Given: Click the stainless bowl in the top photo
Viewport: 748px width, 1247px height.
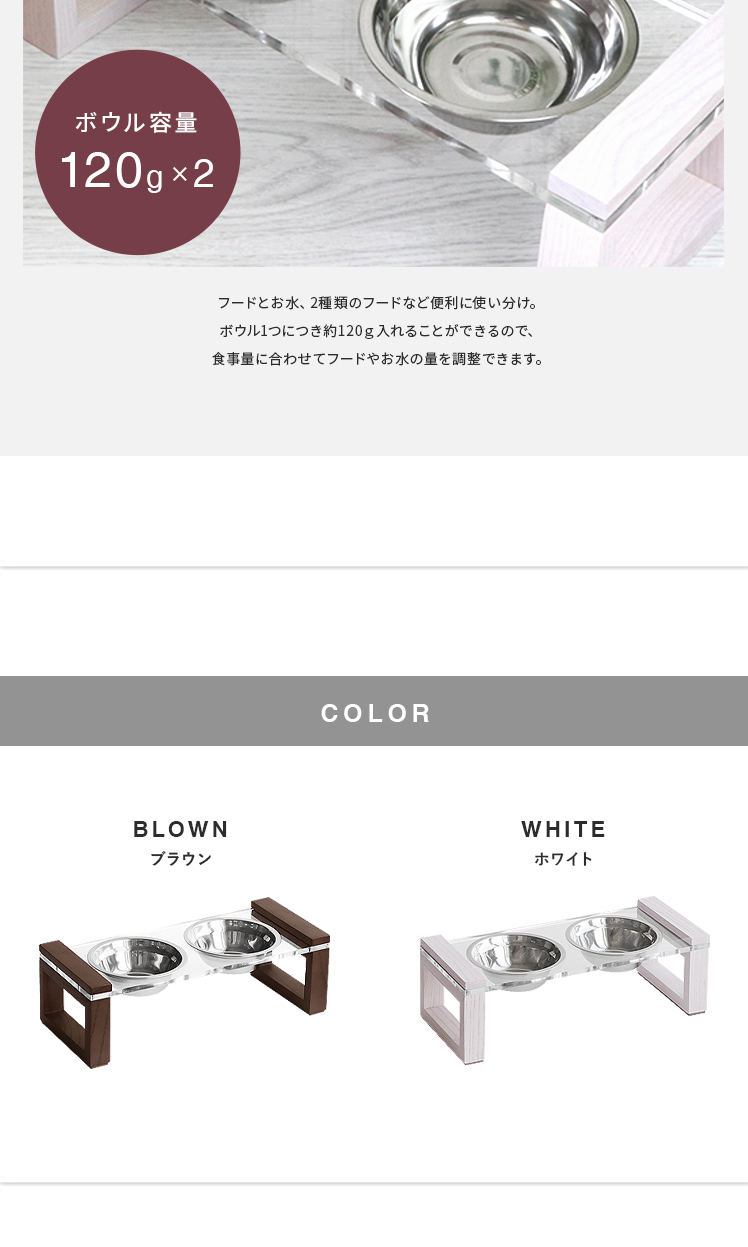Looking at the screenshot, I should [x=499, y=50].
